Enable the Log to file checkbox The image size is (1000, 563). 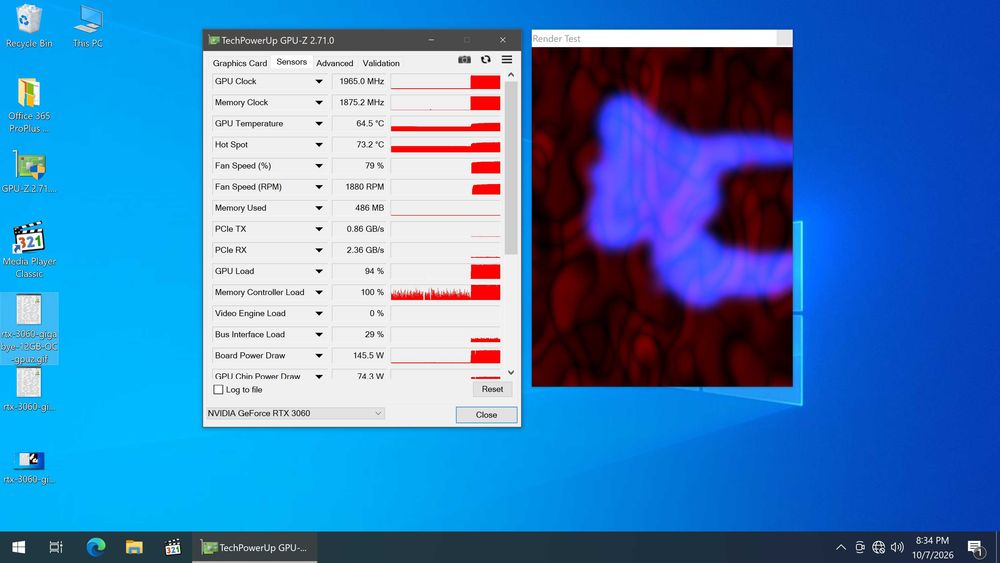point(218,390)
